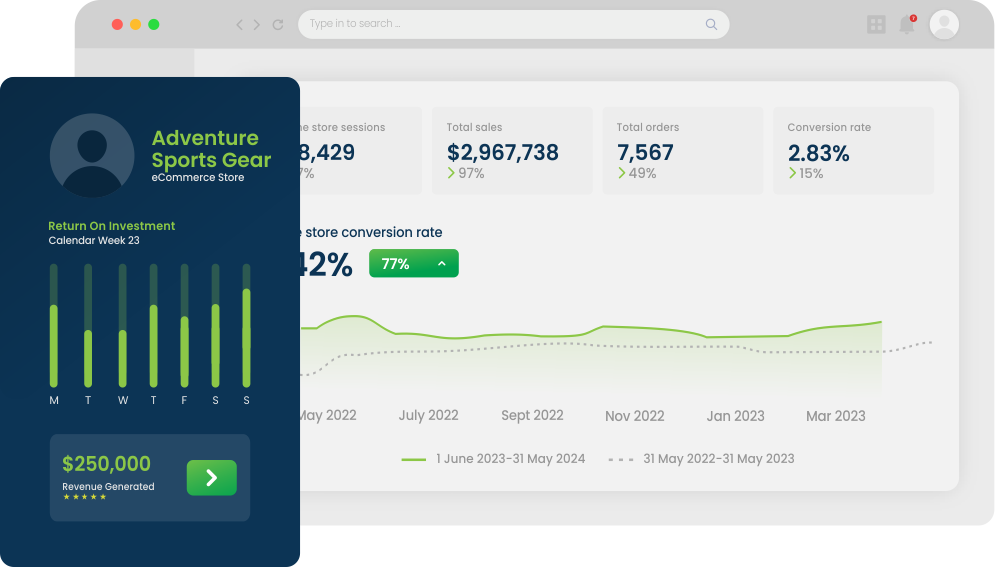Click Monday's ROI bar
Viewport: 1000px width, 567px height.
[x=54, y=345]
